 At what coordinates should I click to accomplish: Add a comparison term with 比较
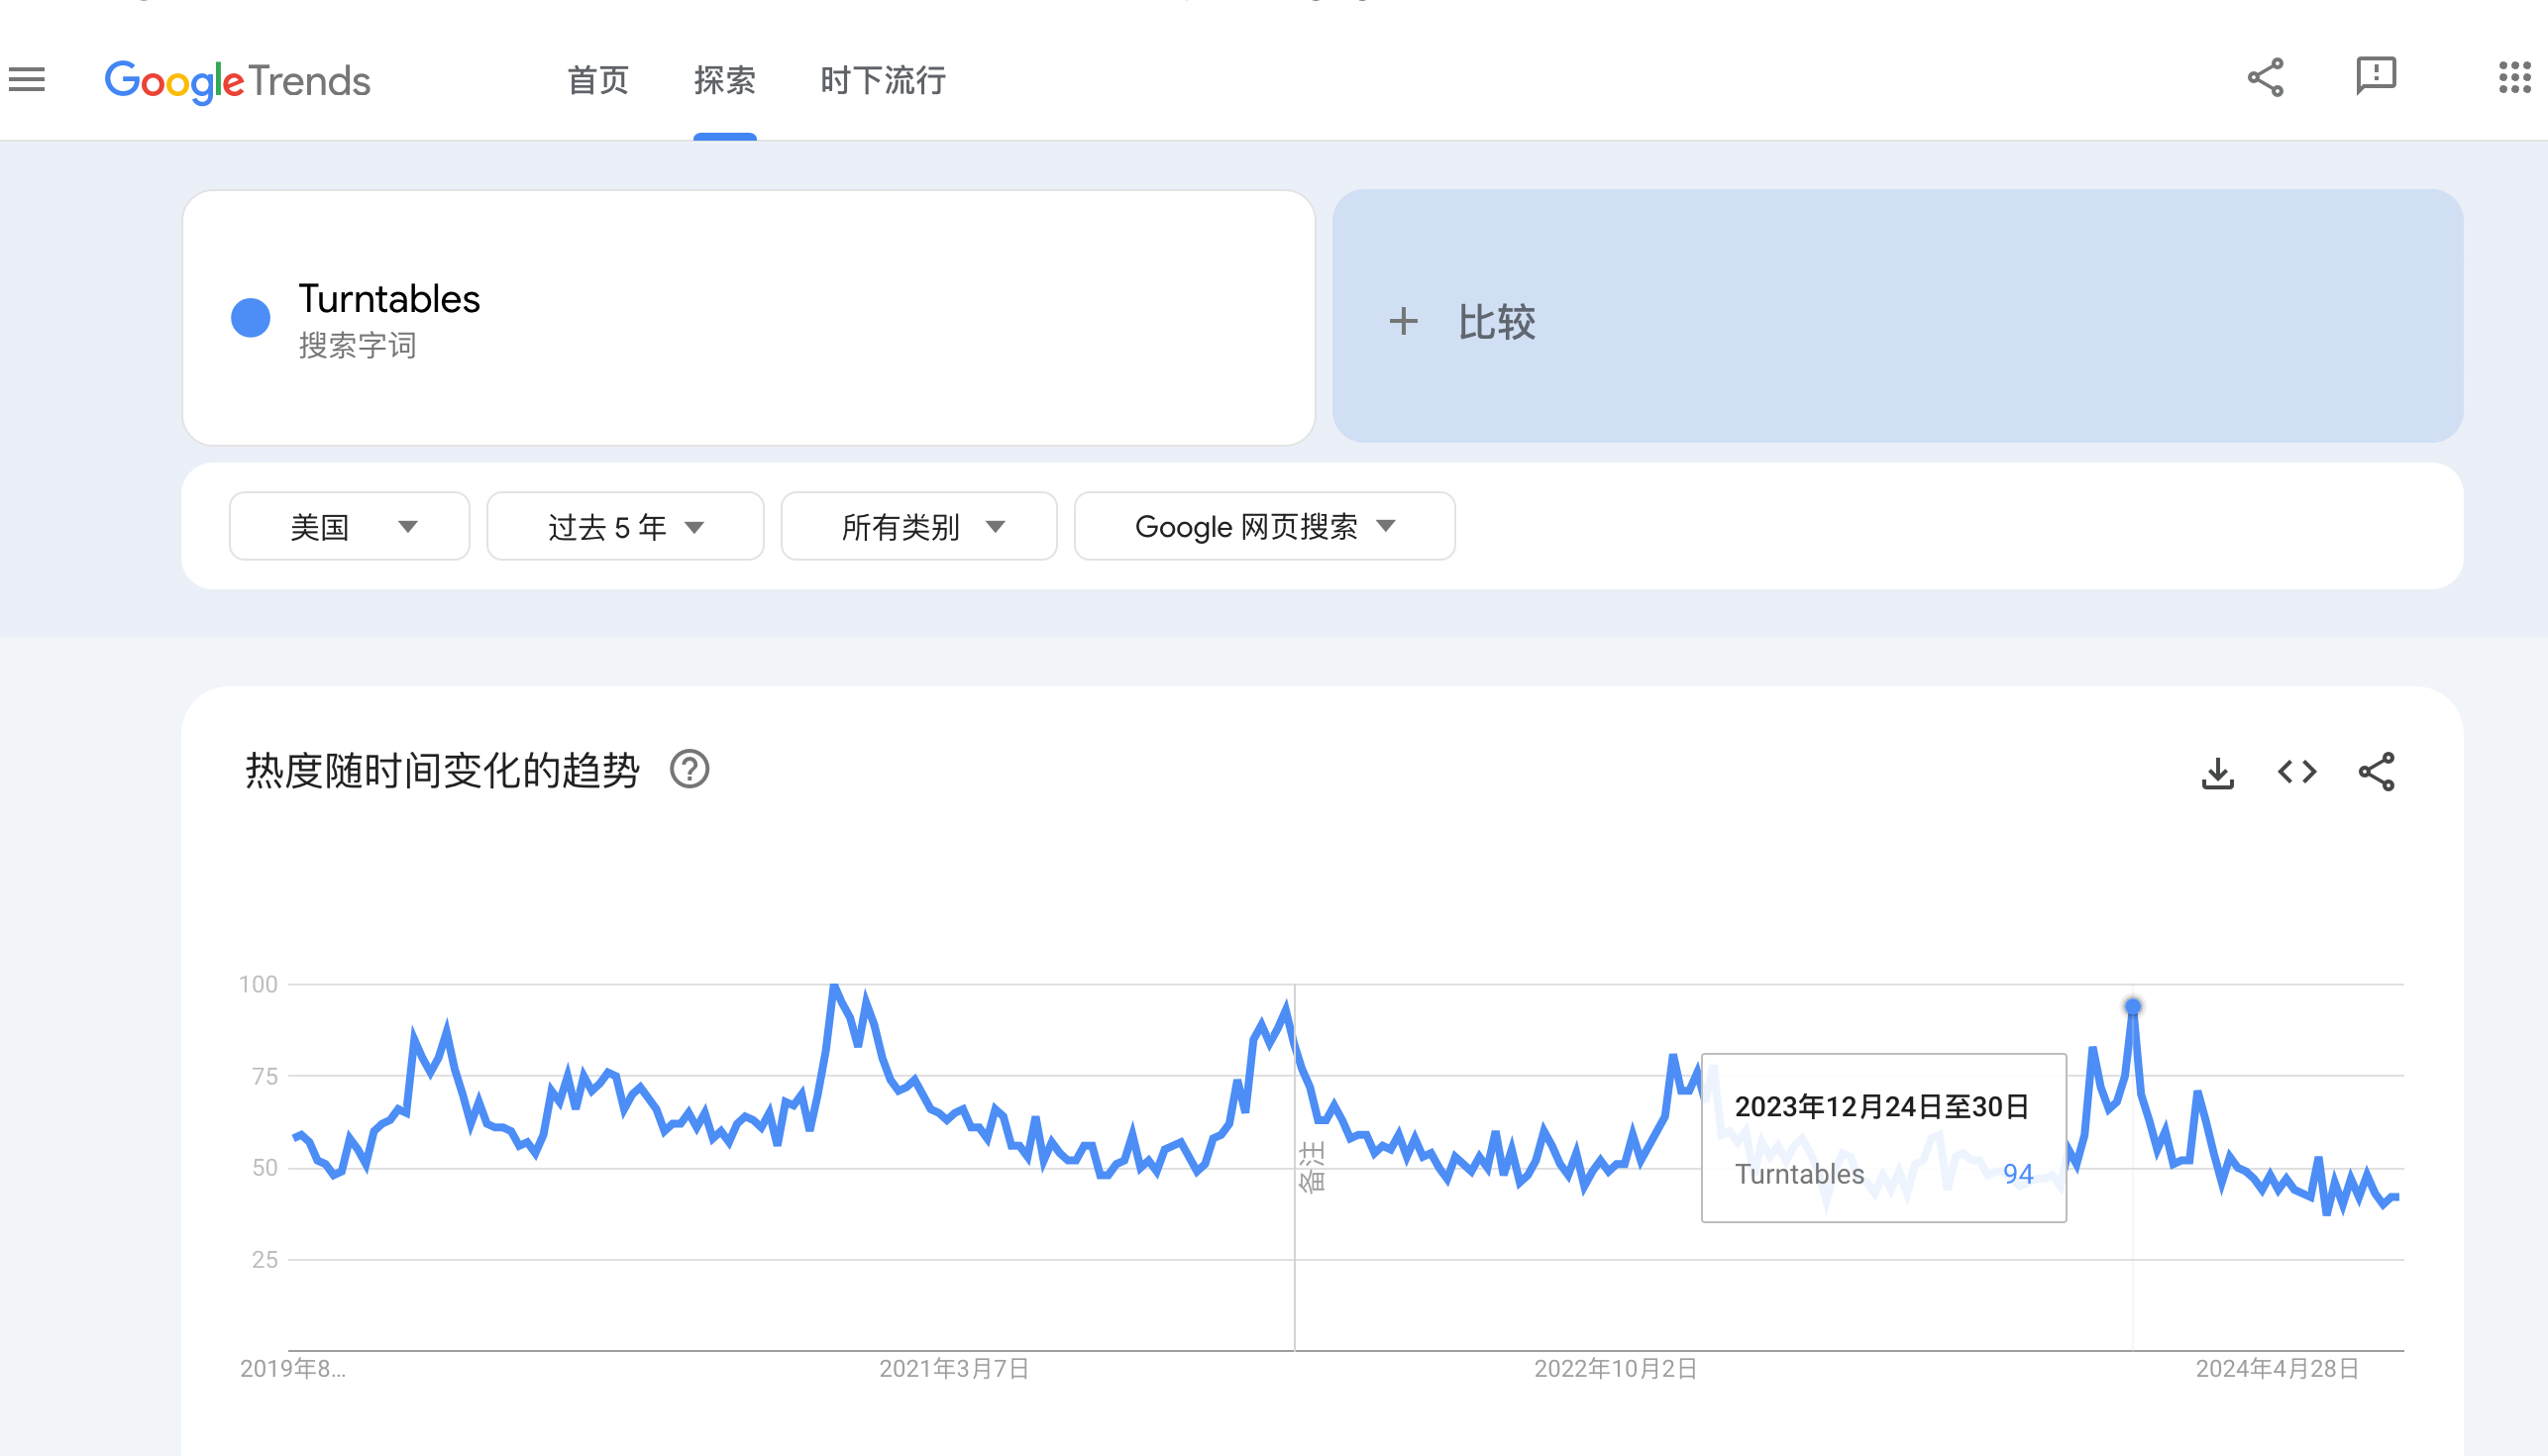click(1897, 317)
